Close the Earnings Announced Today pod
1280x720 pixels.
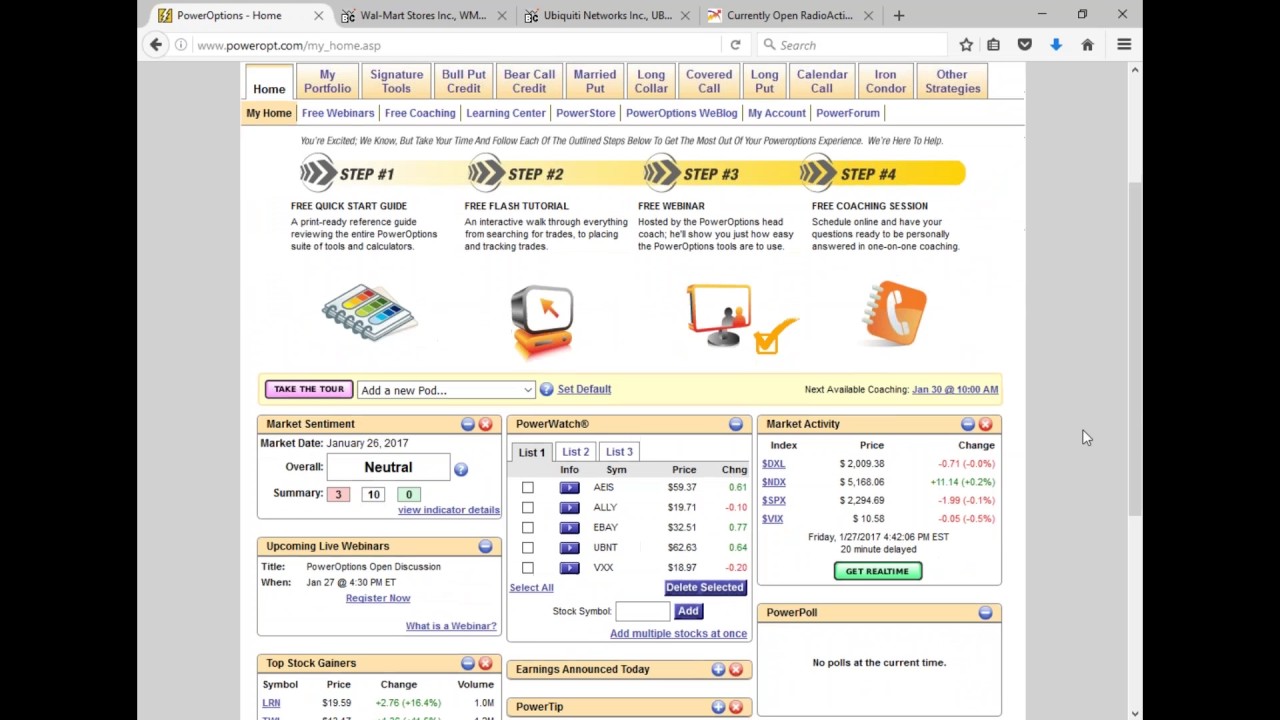pyautogui.click(x=736, y=669)
